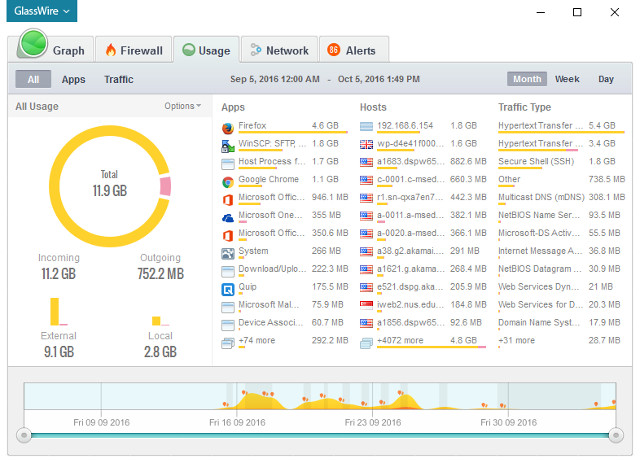The image size is (640, 463).
Task: Click the Host Process window icon
Action: tap(228, 164)
